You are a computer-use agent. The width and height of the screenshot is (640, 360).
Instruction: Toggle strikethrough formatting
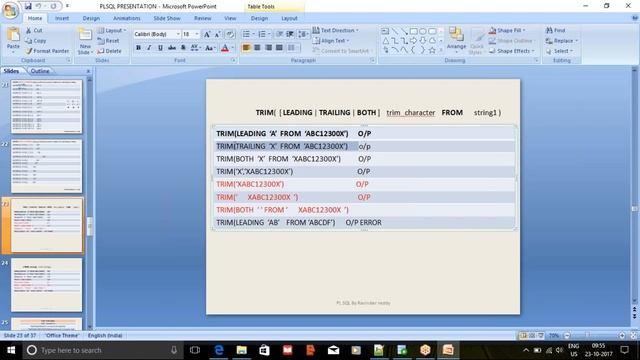(x=172, y=48)
